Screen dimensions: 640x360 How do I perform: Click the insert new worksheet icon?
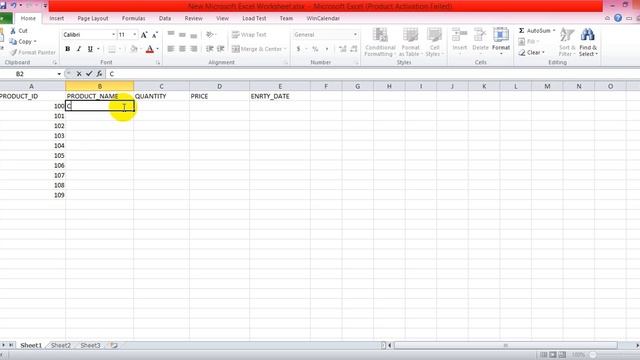point(113,346)
